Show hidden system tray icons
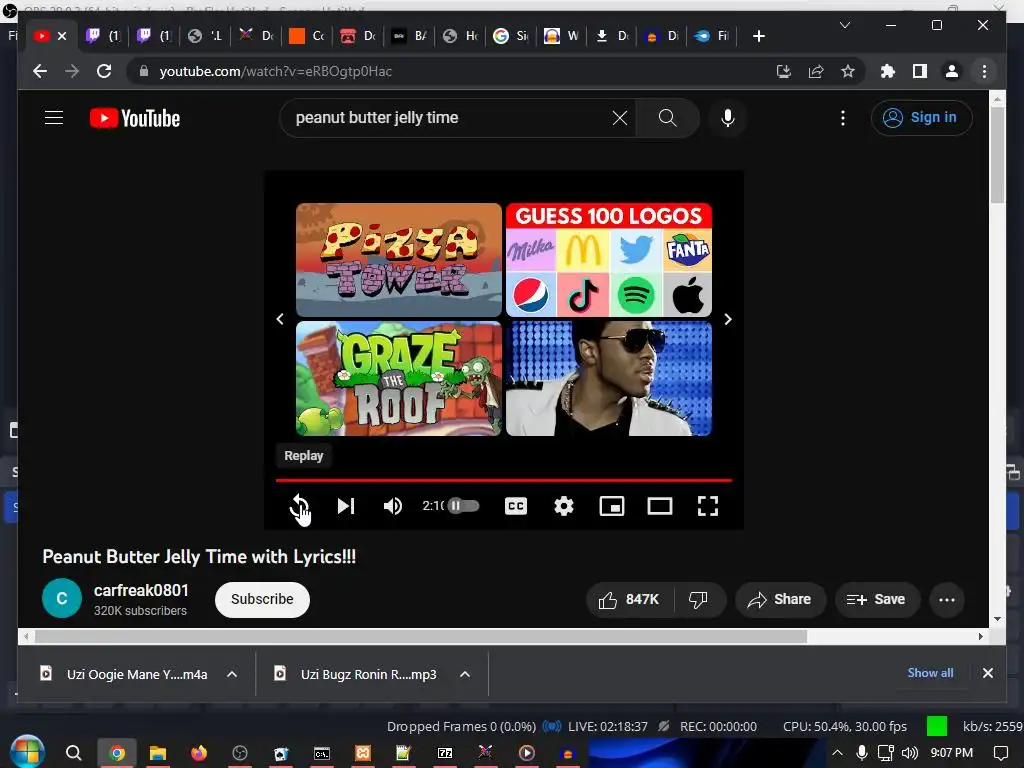 coord(837,753)
